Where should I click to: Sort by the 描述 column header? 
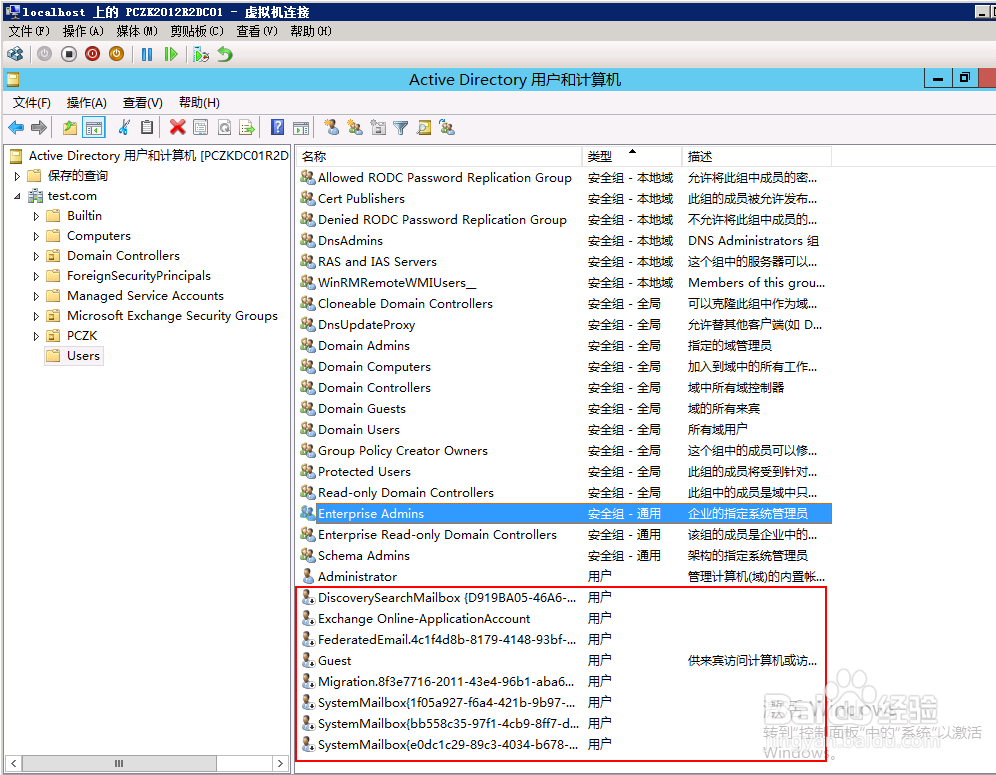(x=757, y=156)
